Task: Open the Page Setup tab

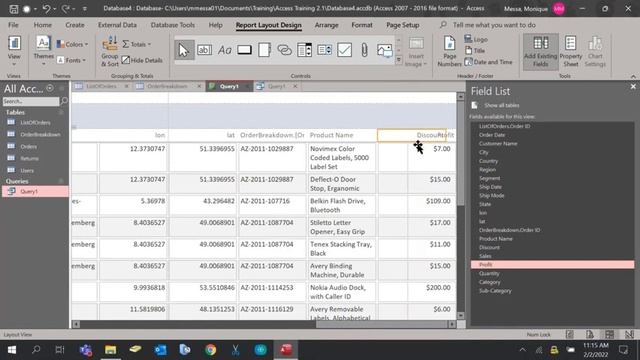Action: pyautogui.click(x=402, y=25)
